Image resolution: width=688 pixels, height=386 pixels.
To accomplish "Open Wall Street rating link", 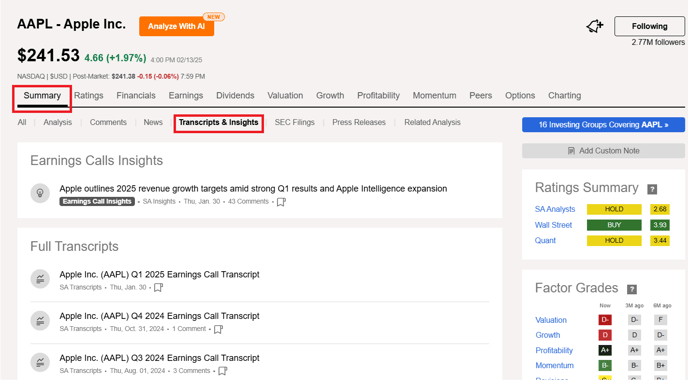I will click(553, 225).
